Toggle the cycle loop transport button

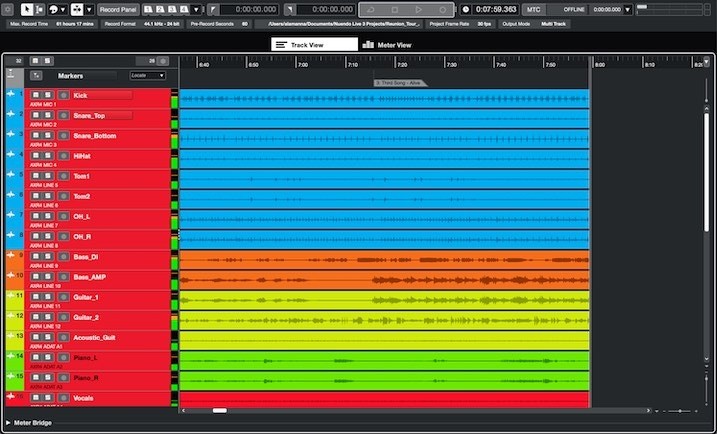tap(371, 10)
